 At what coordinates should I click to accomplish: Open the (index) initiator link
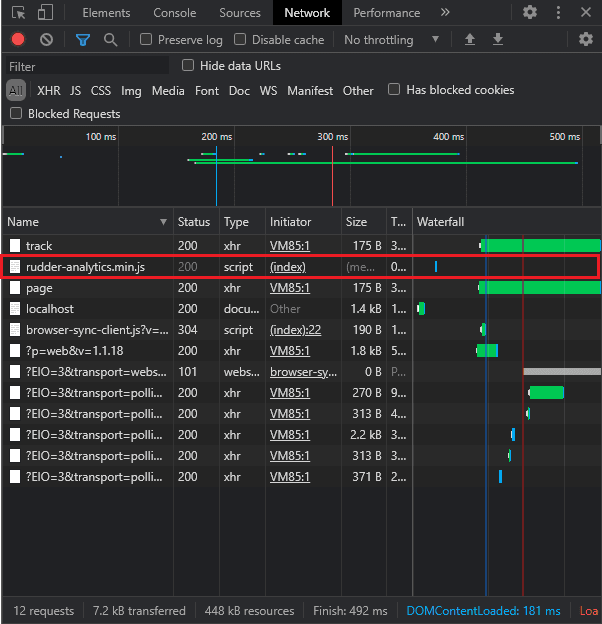point(288,267)
